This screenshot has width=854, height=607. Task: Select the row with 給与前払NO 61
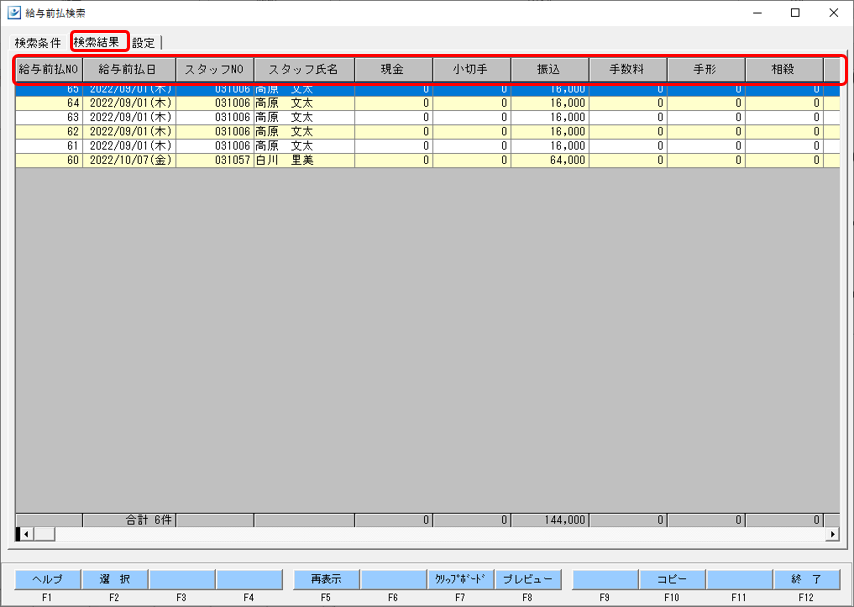click(x=428, y=146)
